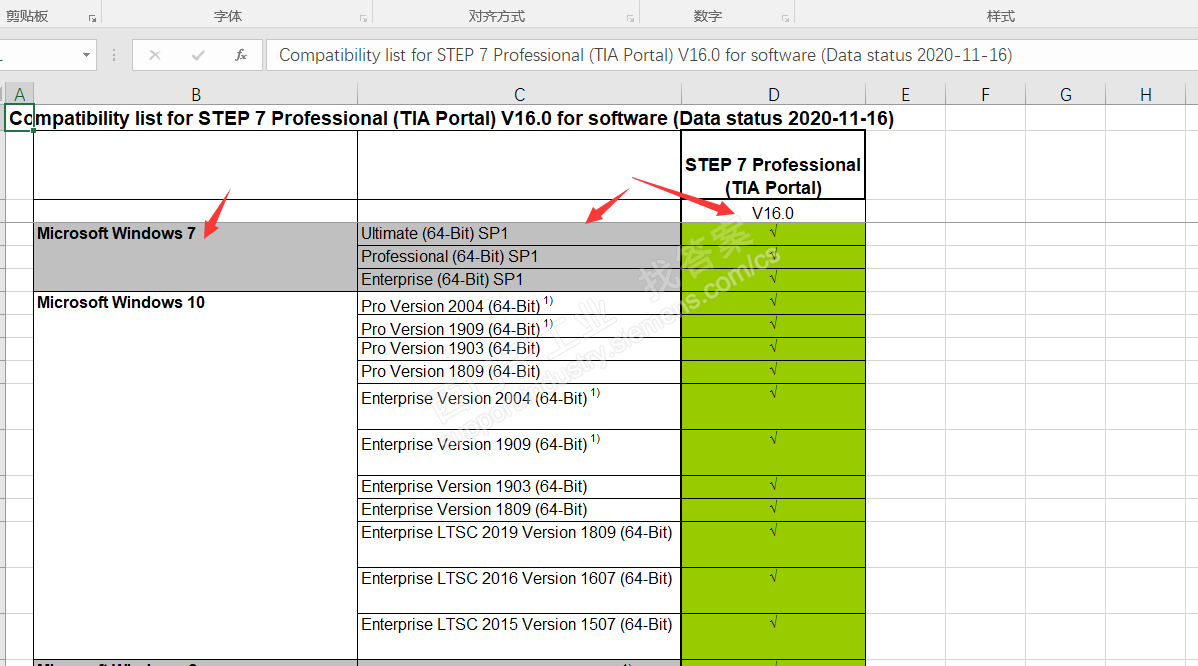Viewport: 1198px width, 666px height.
Task: Click green checkmark cell for Ultimate SP1
Action: pos(773,234)
